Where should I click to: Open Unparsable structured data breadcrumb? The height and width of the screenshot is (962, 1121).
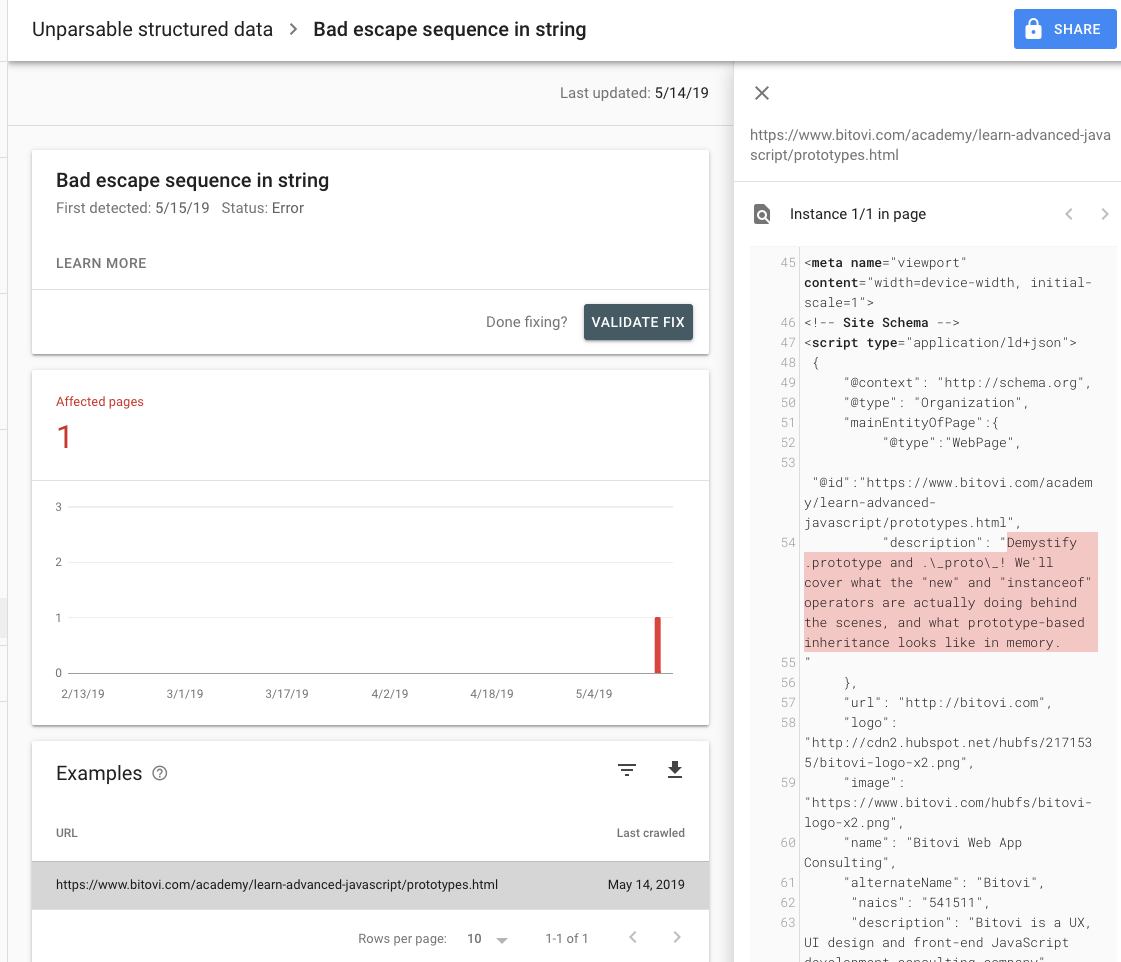tap(152, 29)
